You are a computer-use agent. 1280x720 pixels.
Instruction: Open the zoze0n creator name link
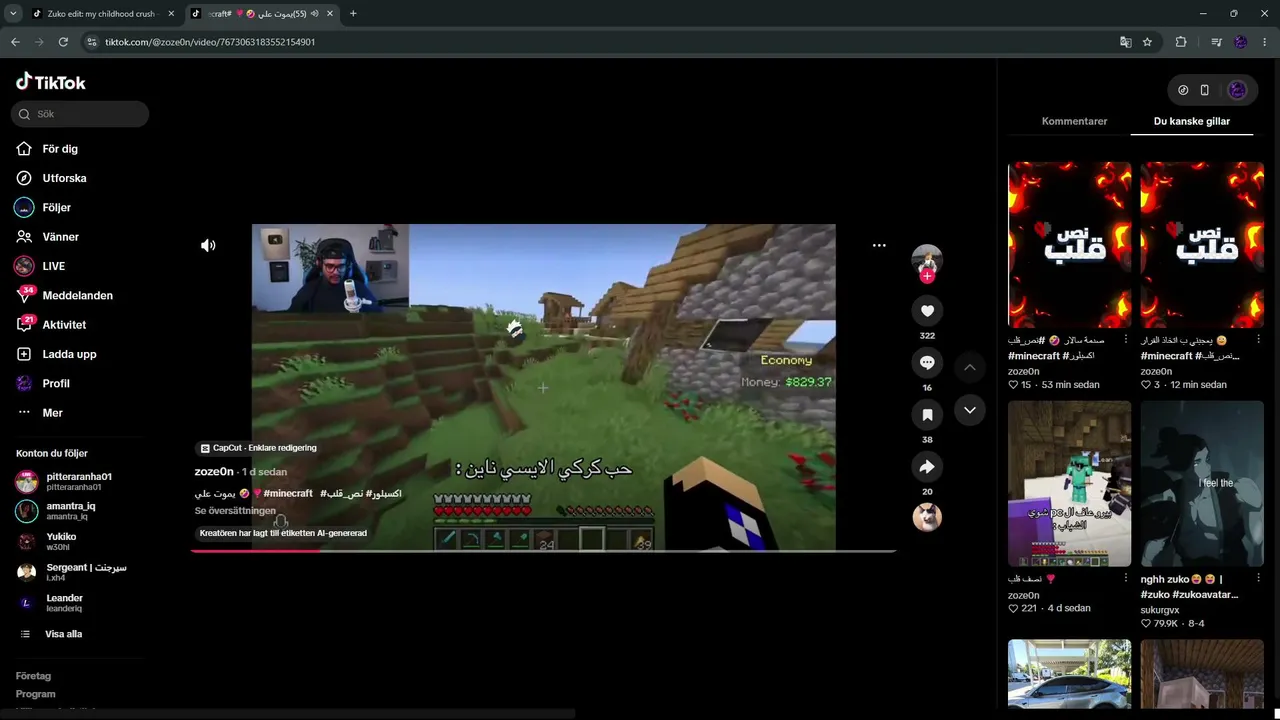[214, 472]
